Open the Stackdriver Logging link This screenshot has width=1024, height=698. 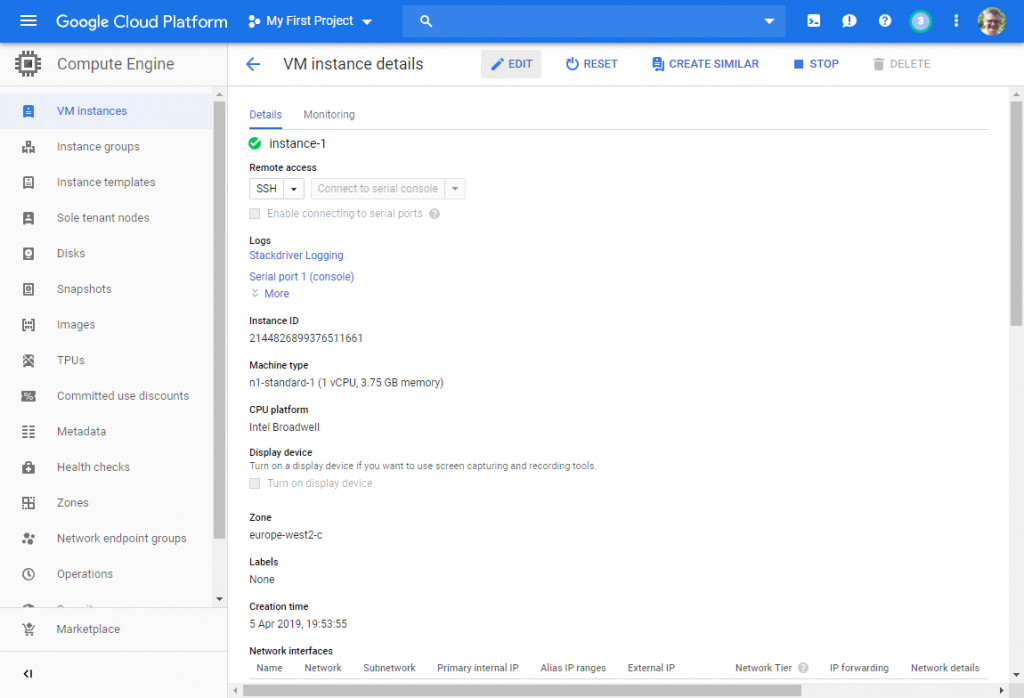[x=296, y=255]
